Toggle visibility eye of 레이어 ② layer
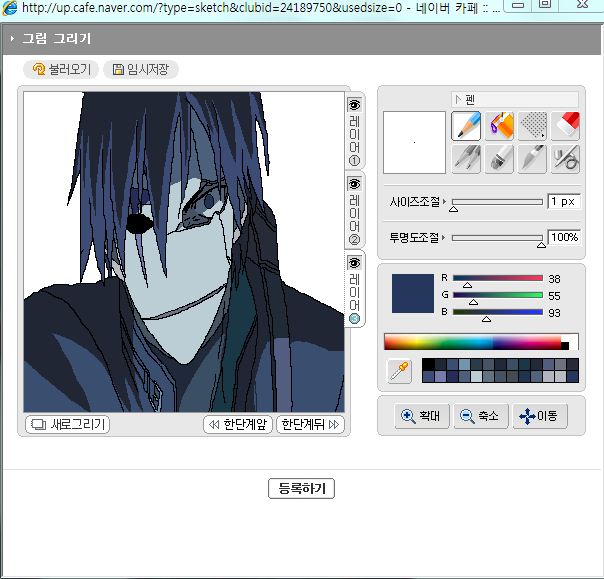 [x=354, y=184]
